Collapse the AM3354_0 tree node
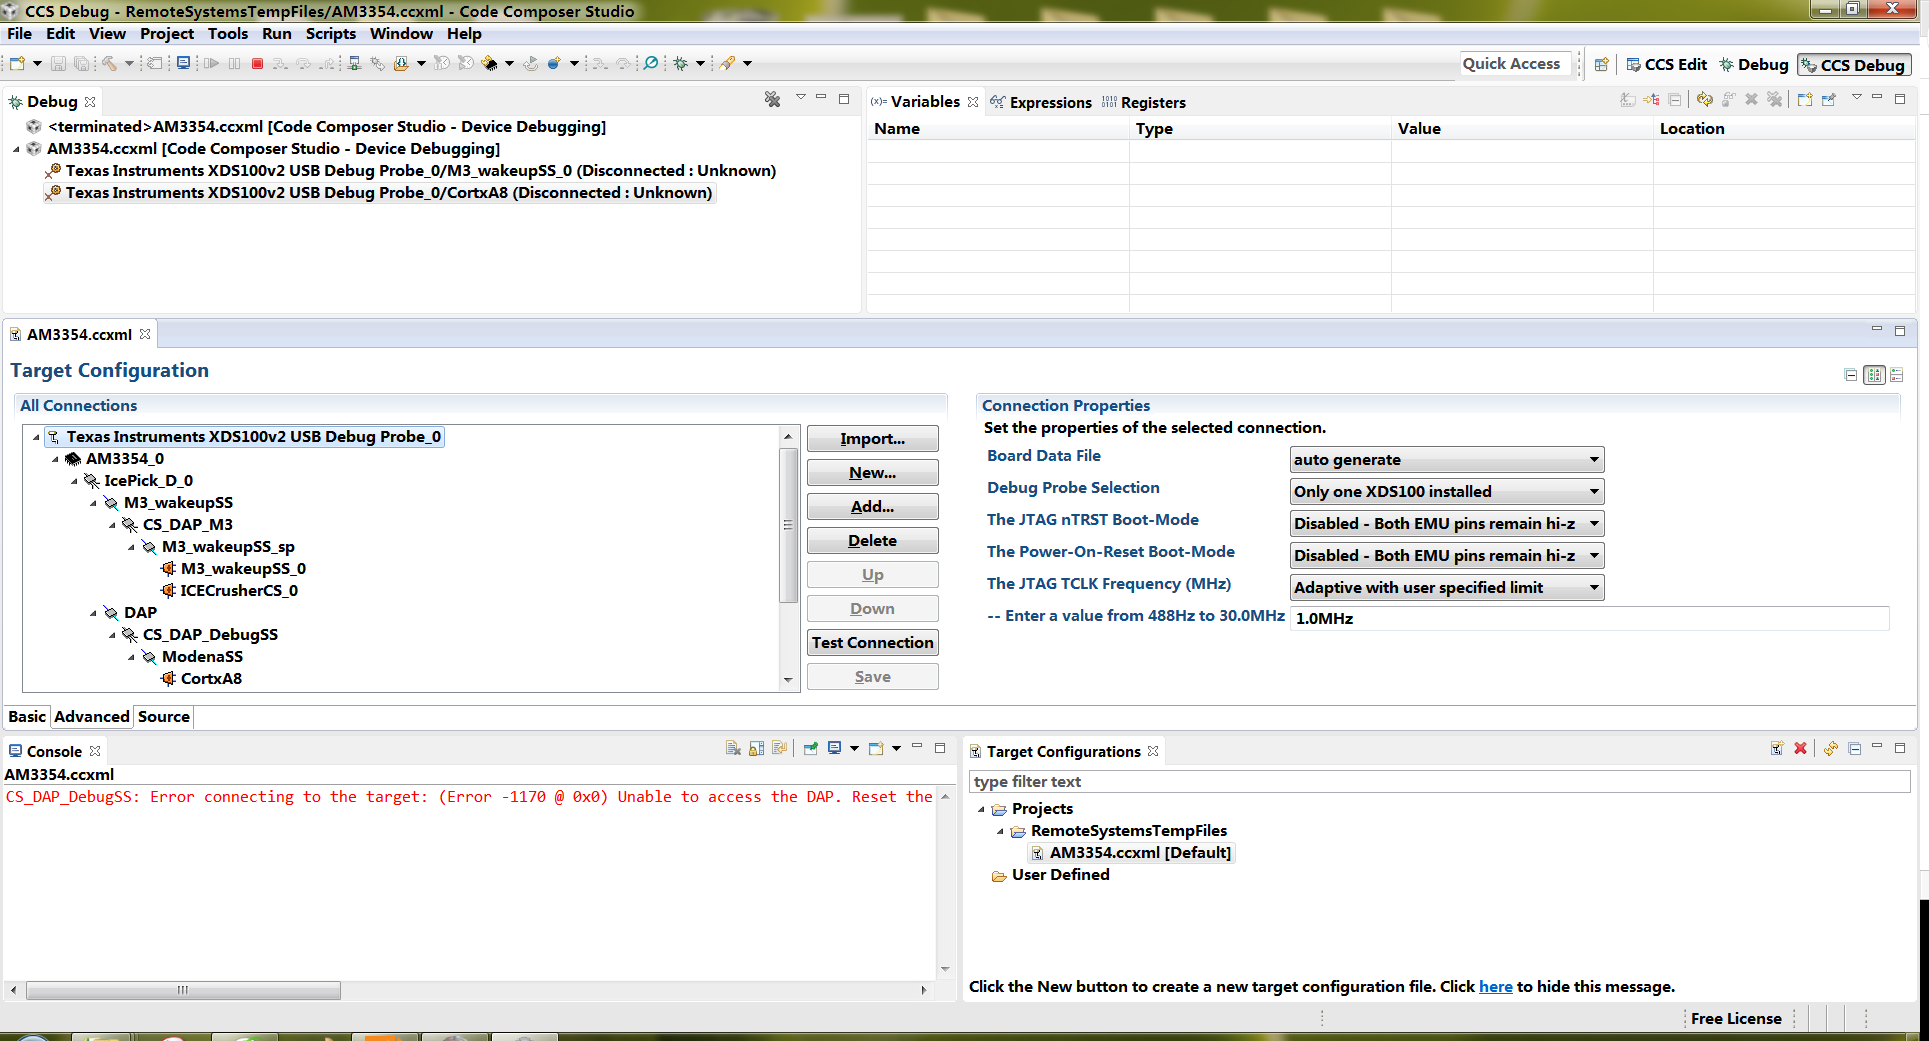Image resolution: width=1929 pixels, height=1041 pixels. pos(56,459)
